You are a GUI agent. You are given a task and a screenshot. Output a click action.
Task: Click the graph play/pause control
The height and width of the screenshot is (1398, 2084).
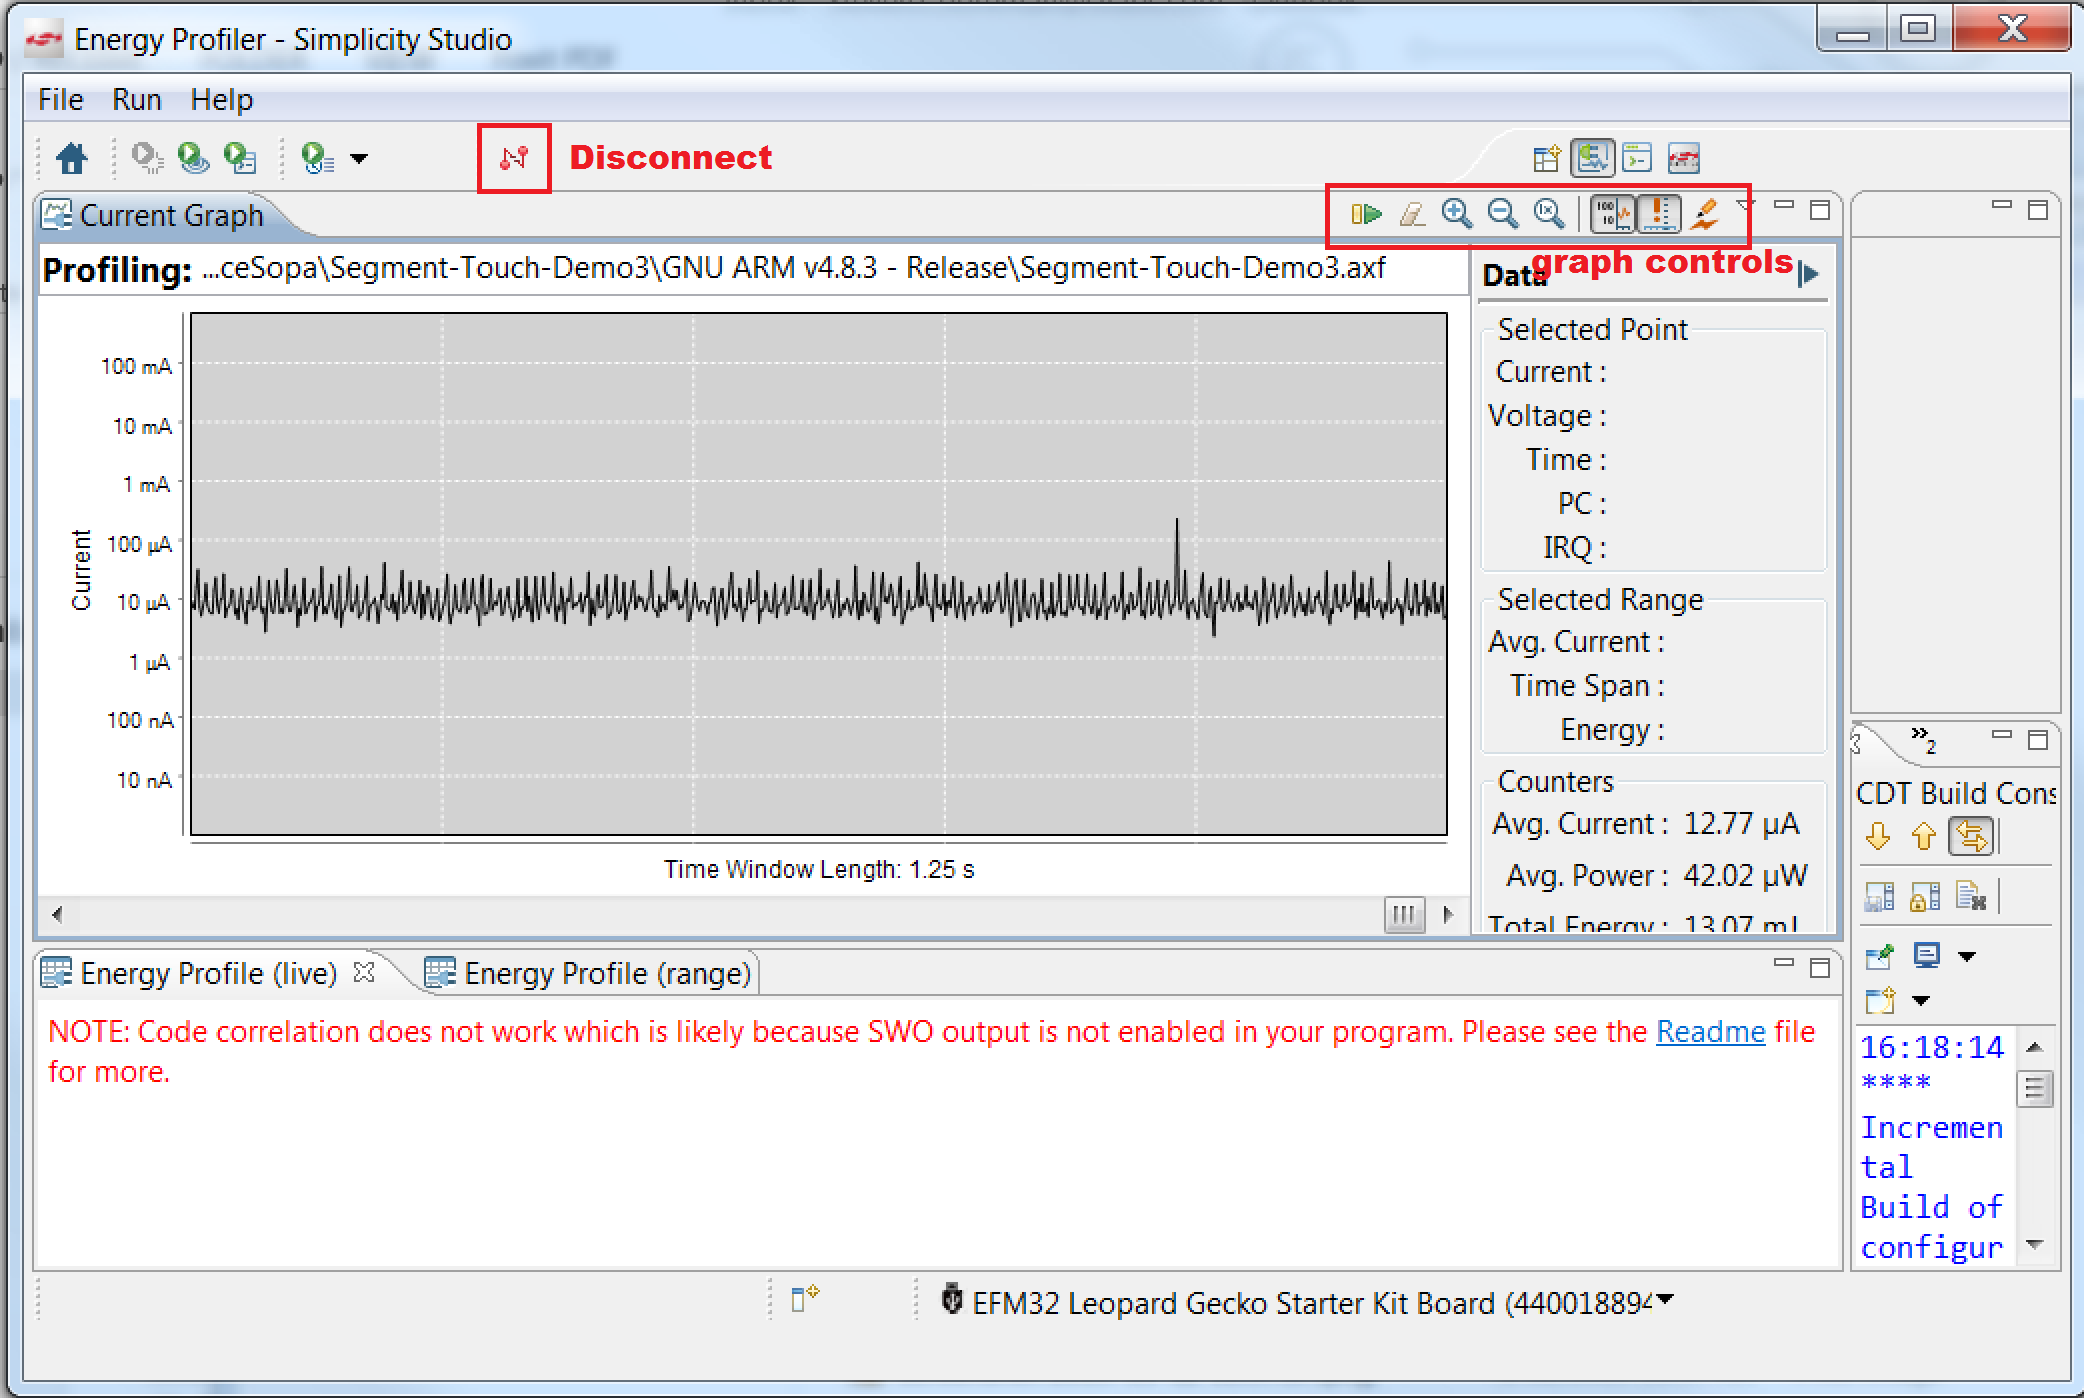coord(1365,214)
